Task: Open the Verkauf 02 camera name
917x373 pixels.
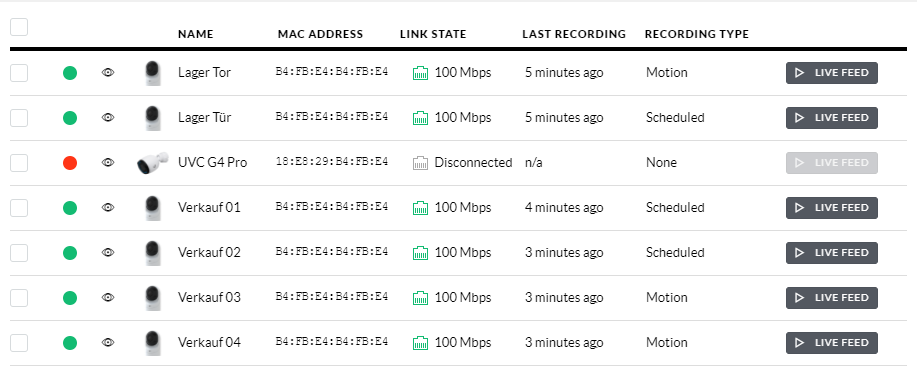Action: click(209, 253)
